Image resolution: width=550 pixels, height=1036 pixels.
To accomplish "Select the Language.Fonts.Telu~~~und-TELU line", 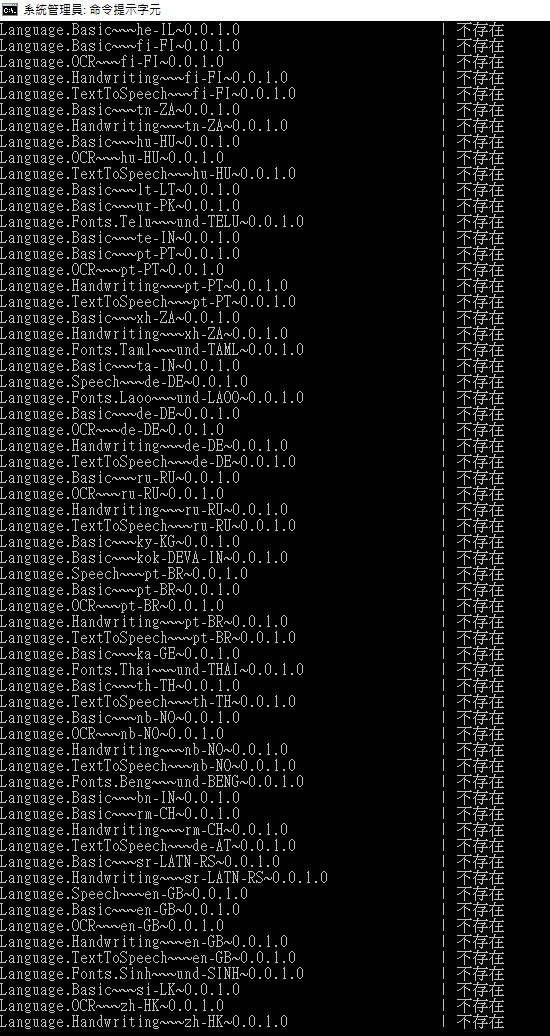I will coord(152,222).
